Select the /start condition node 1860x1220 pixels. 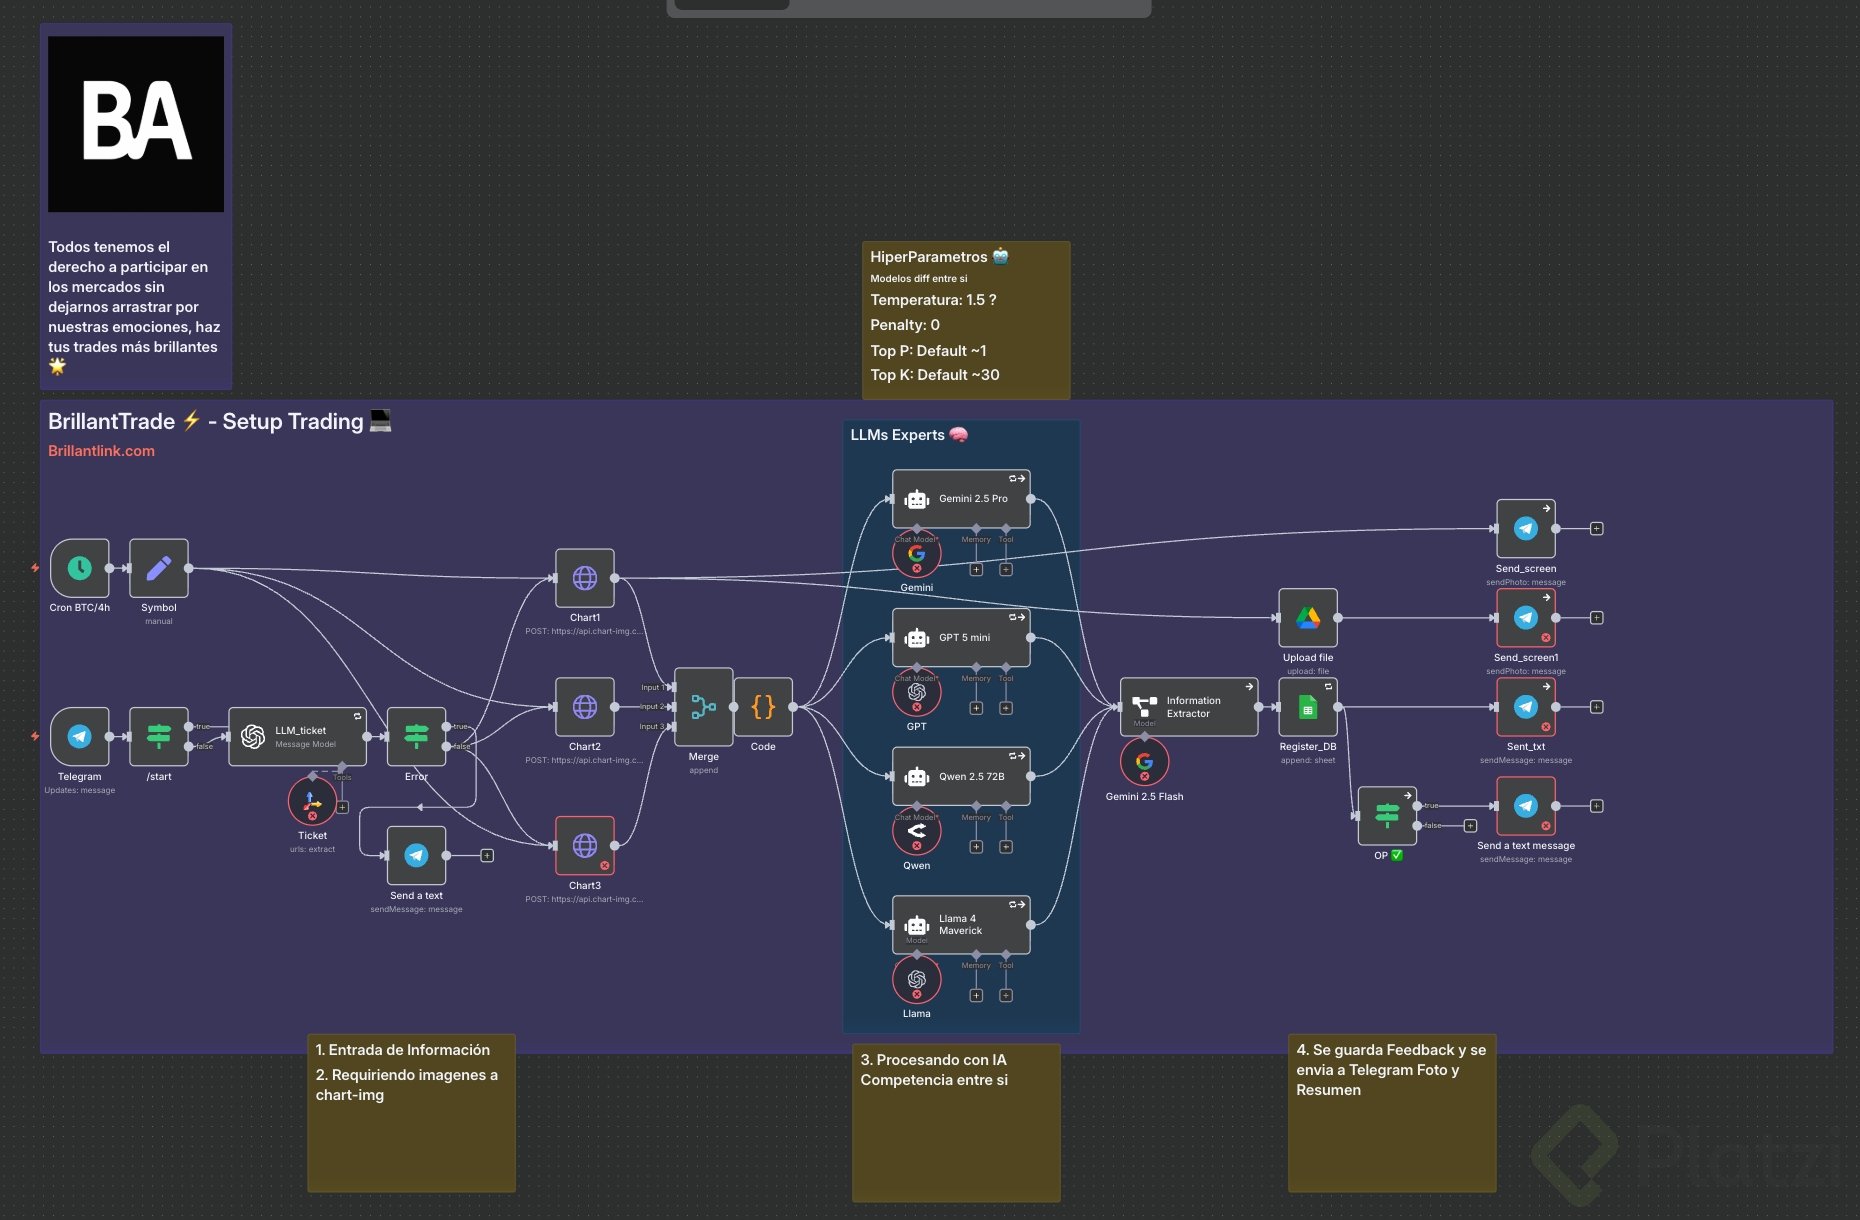coord(159,737)
